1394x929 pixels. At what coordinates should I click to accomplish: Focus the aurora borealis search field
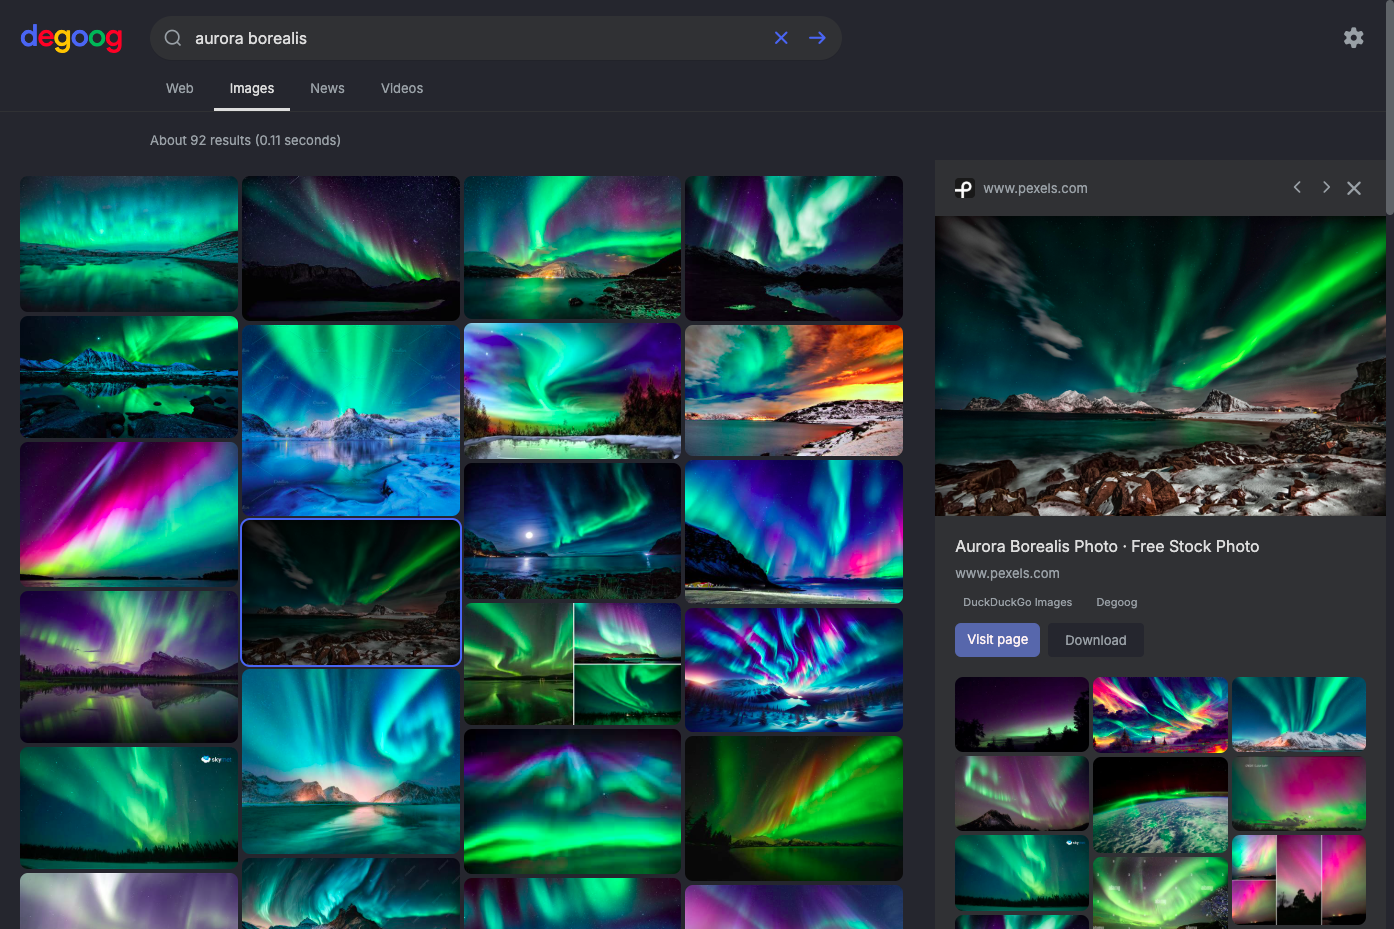pyautogui.click(x=476, y=38)
